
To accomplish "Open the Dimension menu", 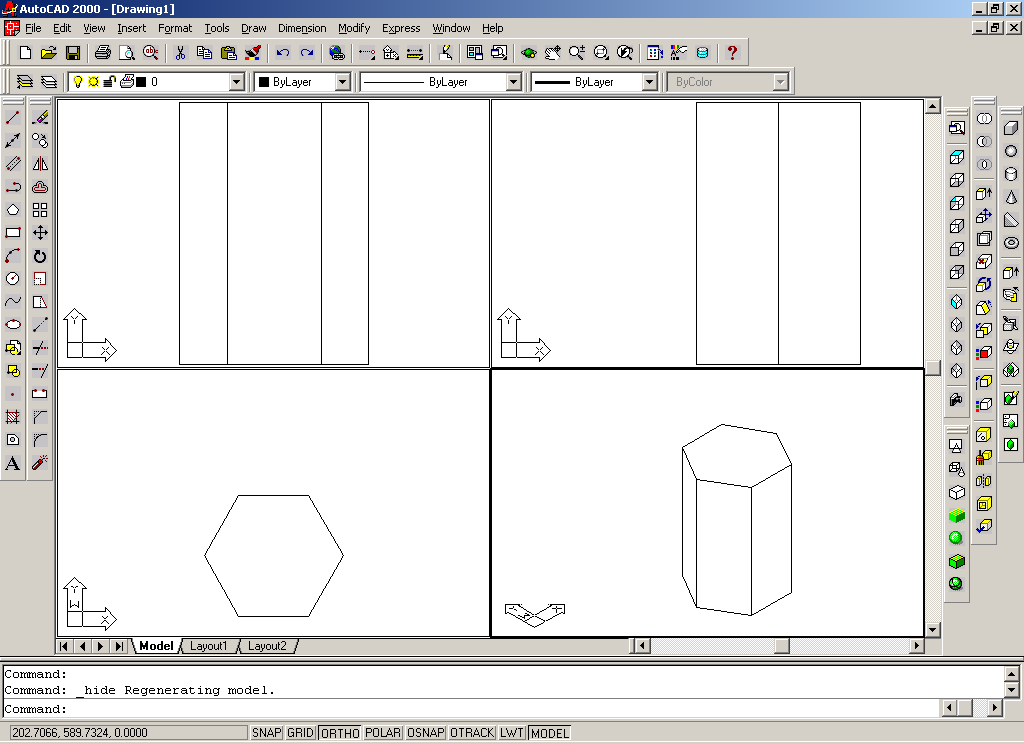I will click(x=302, y=28).
